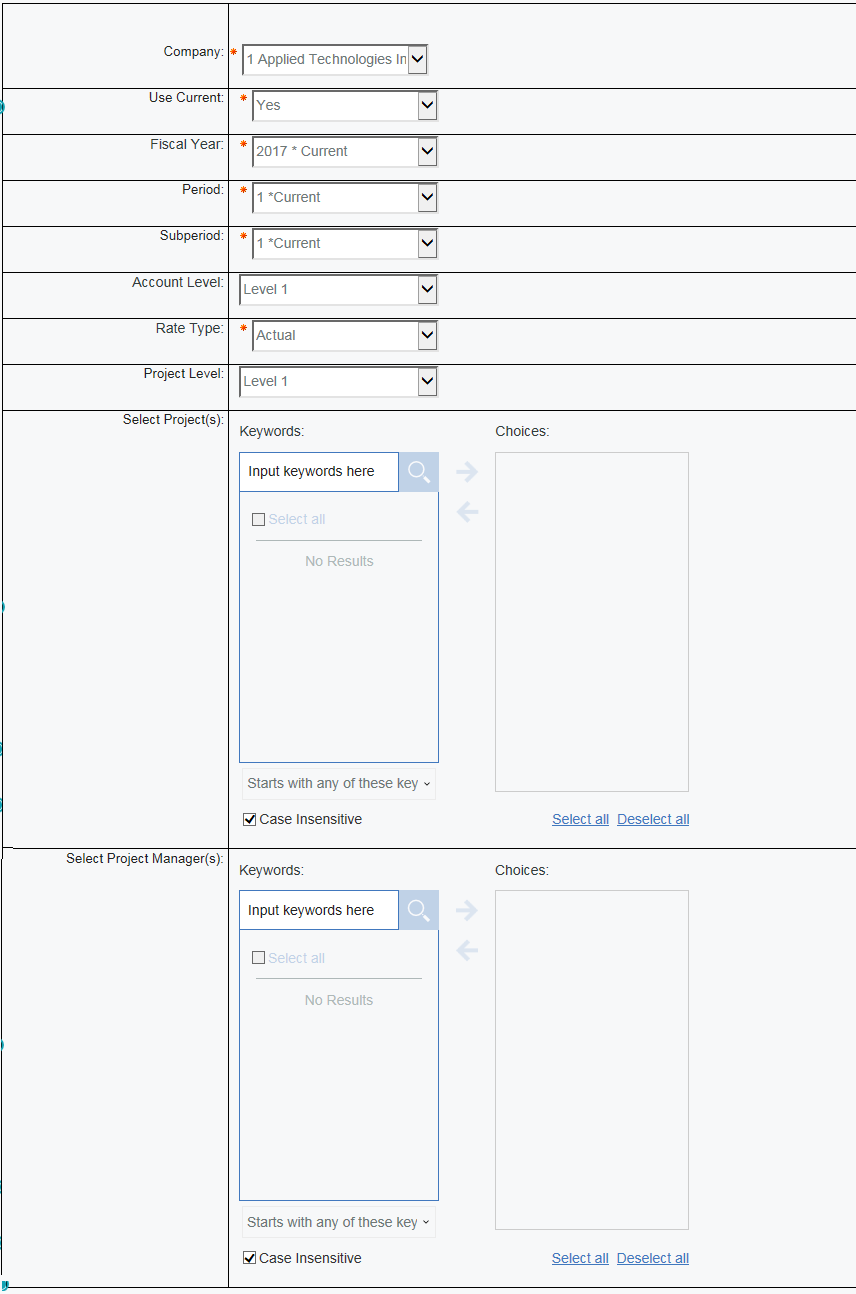The image size is (856, 1294).
Task: Click the project manager keywords input field
Action: tap(318, 911)
